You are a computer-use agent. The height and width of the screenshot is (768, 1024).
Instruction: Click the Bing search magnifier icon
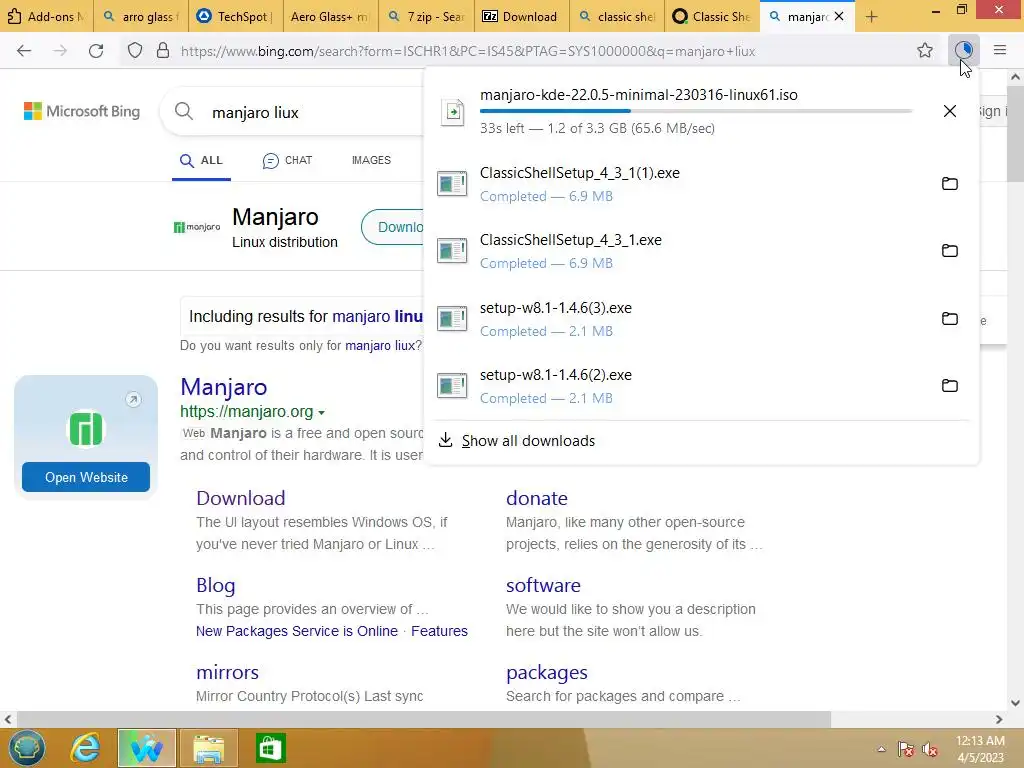pyautogui.click(x=184, y=111)
